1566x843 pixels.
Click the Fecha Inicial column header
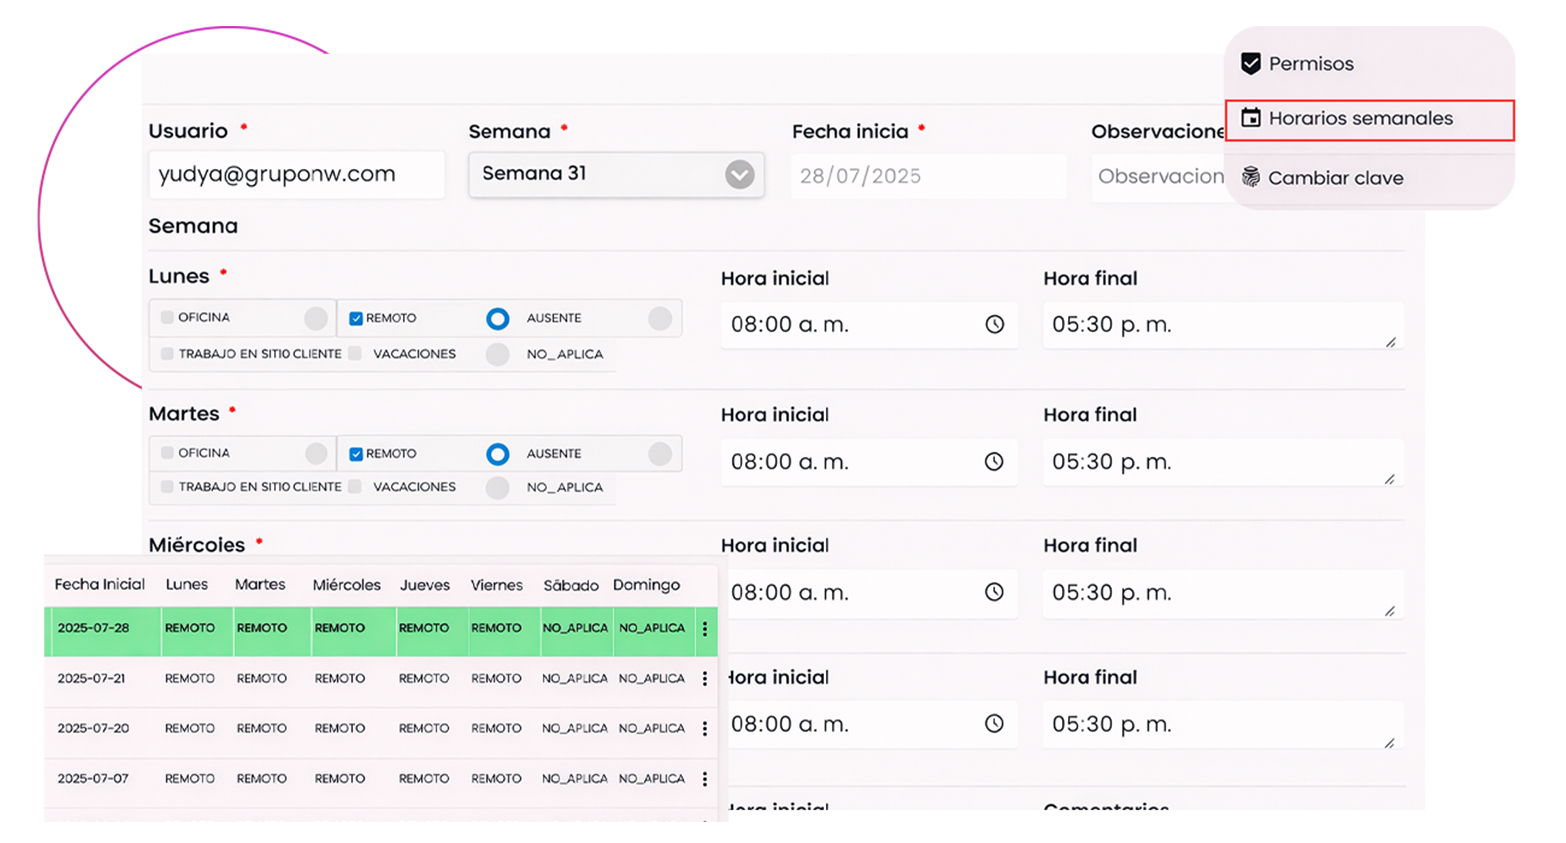(x=99, y=585)
